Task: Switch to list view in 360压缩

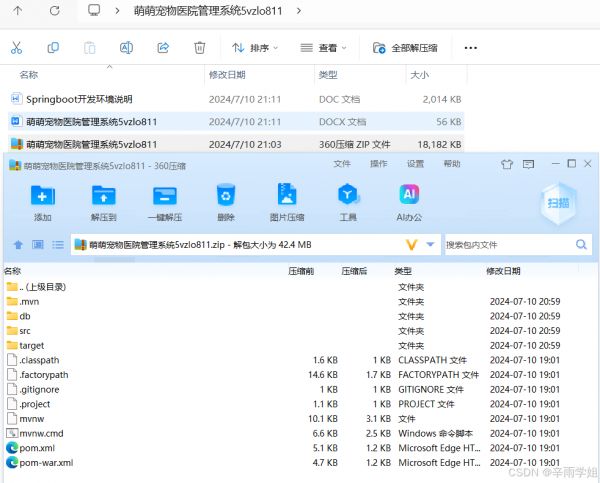Action: click(x=58, y=244)
